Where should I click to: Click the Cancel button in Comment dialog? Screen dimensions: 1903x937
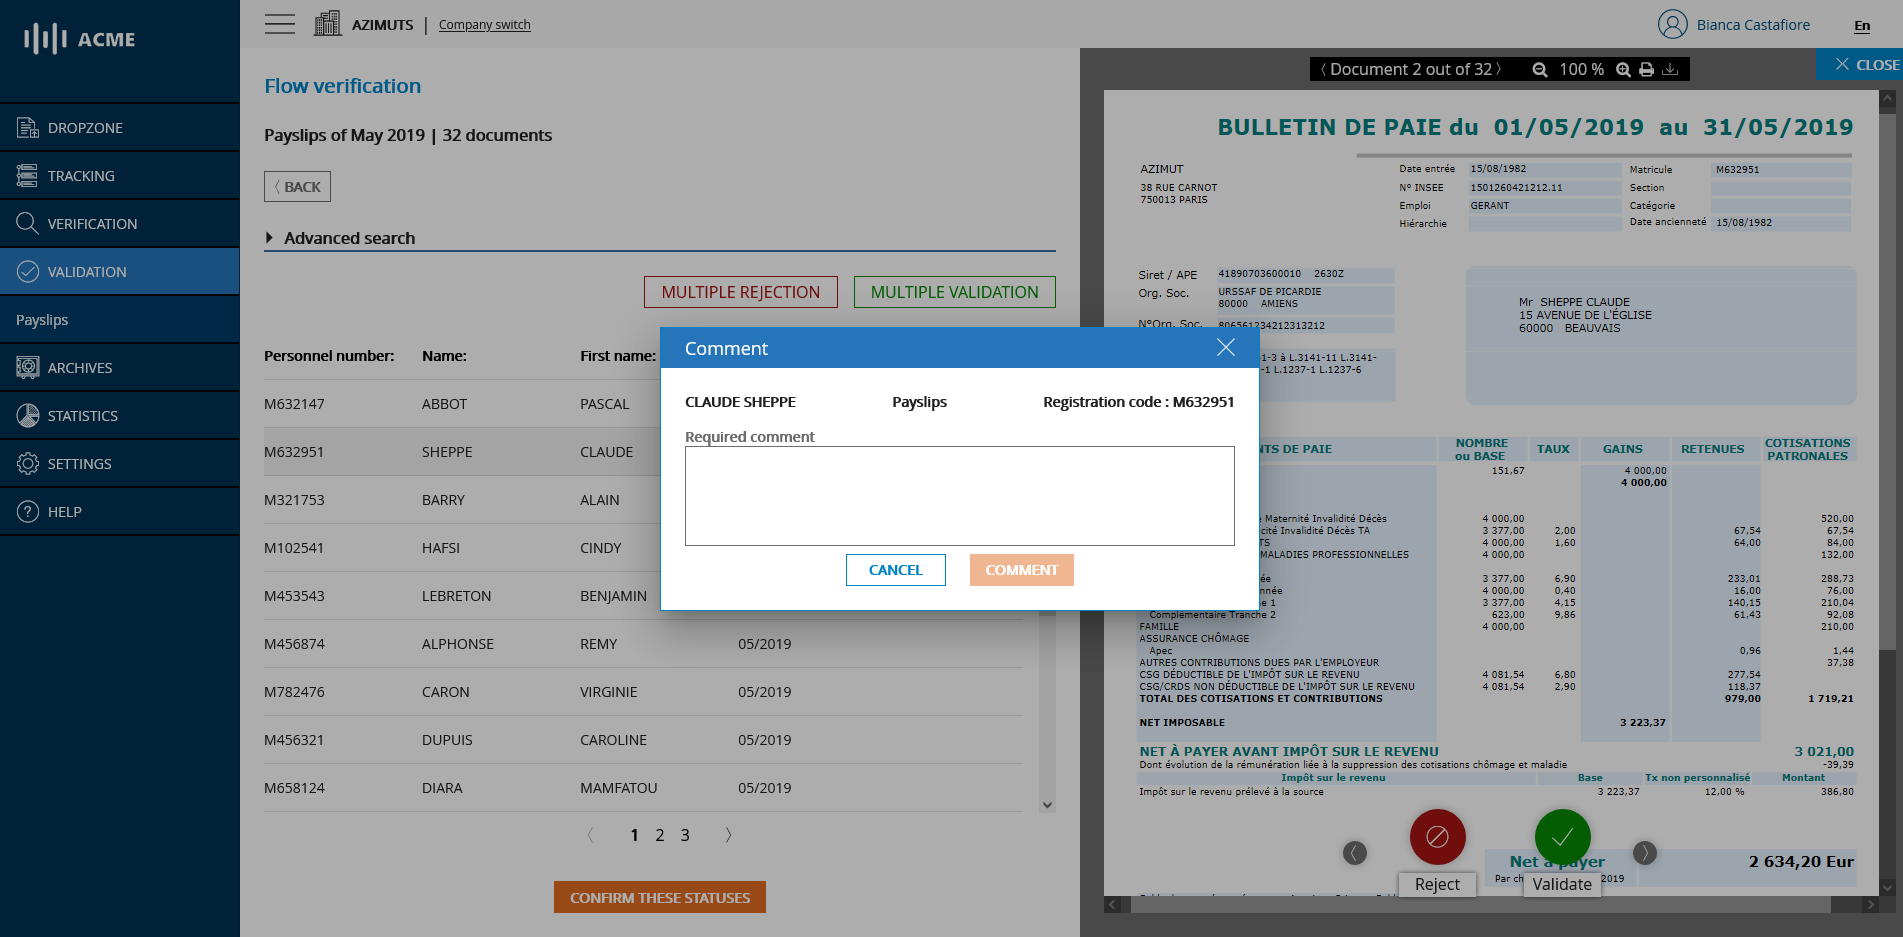tap(895, 570)
